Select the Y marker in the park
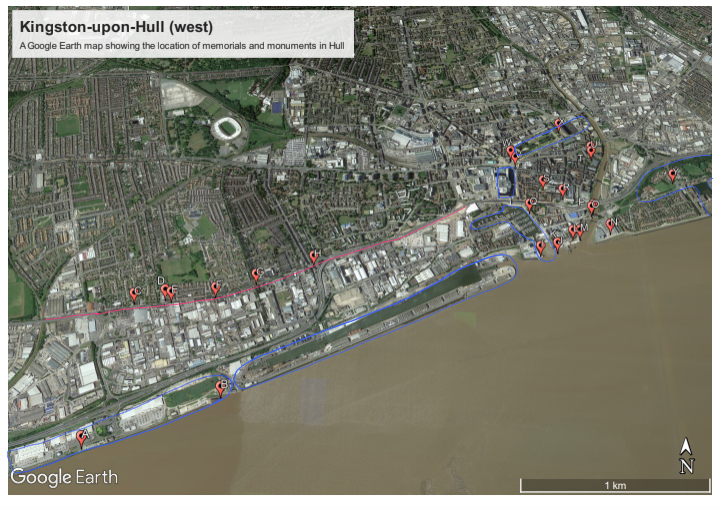This screenshot has height=508, width=720. pos(673,175)
